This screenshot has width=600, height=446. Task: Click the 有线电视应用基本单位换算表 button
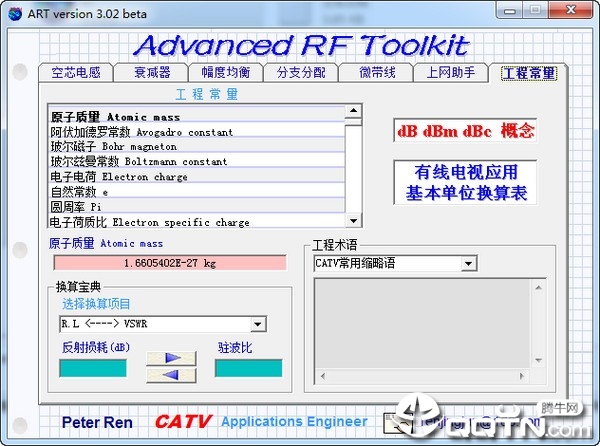tap(465, 182)
